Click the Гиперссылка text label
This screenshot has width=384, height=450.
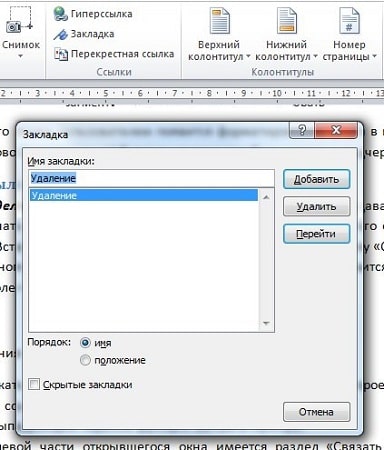[102, 14]
